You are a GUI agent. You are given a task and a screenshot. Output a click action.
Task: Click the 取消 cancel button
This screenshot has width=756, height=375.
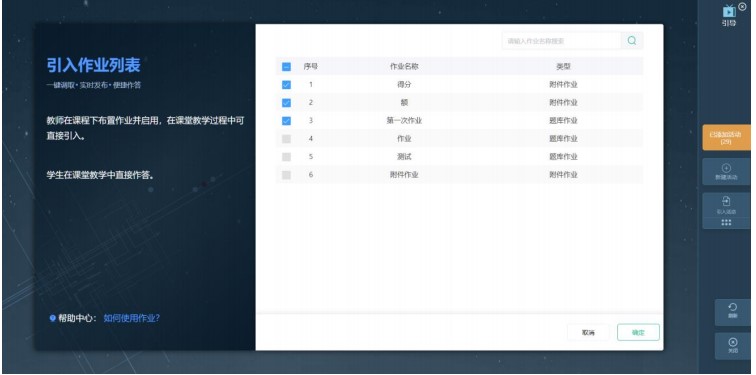(588, 333)
